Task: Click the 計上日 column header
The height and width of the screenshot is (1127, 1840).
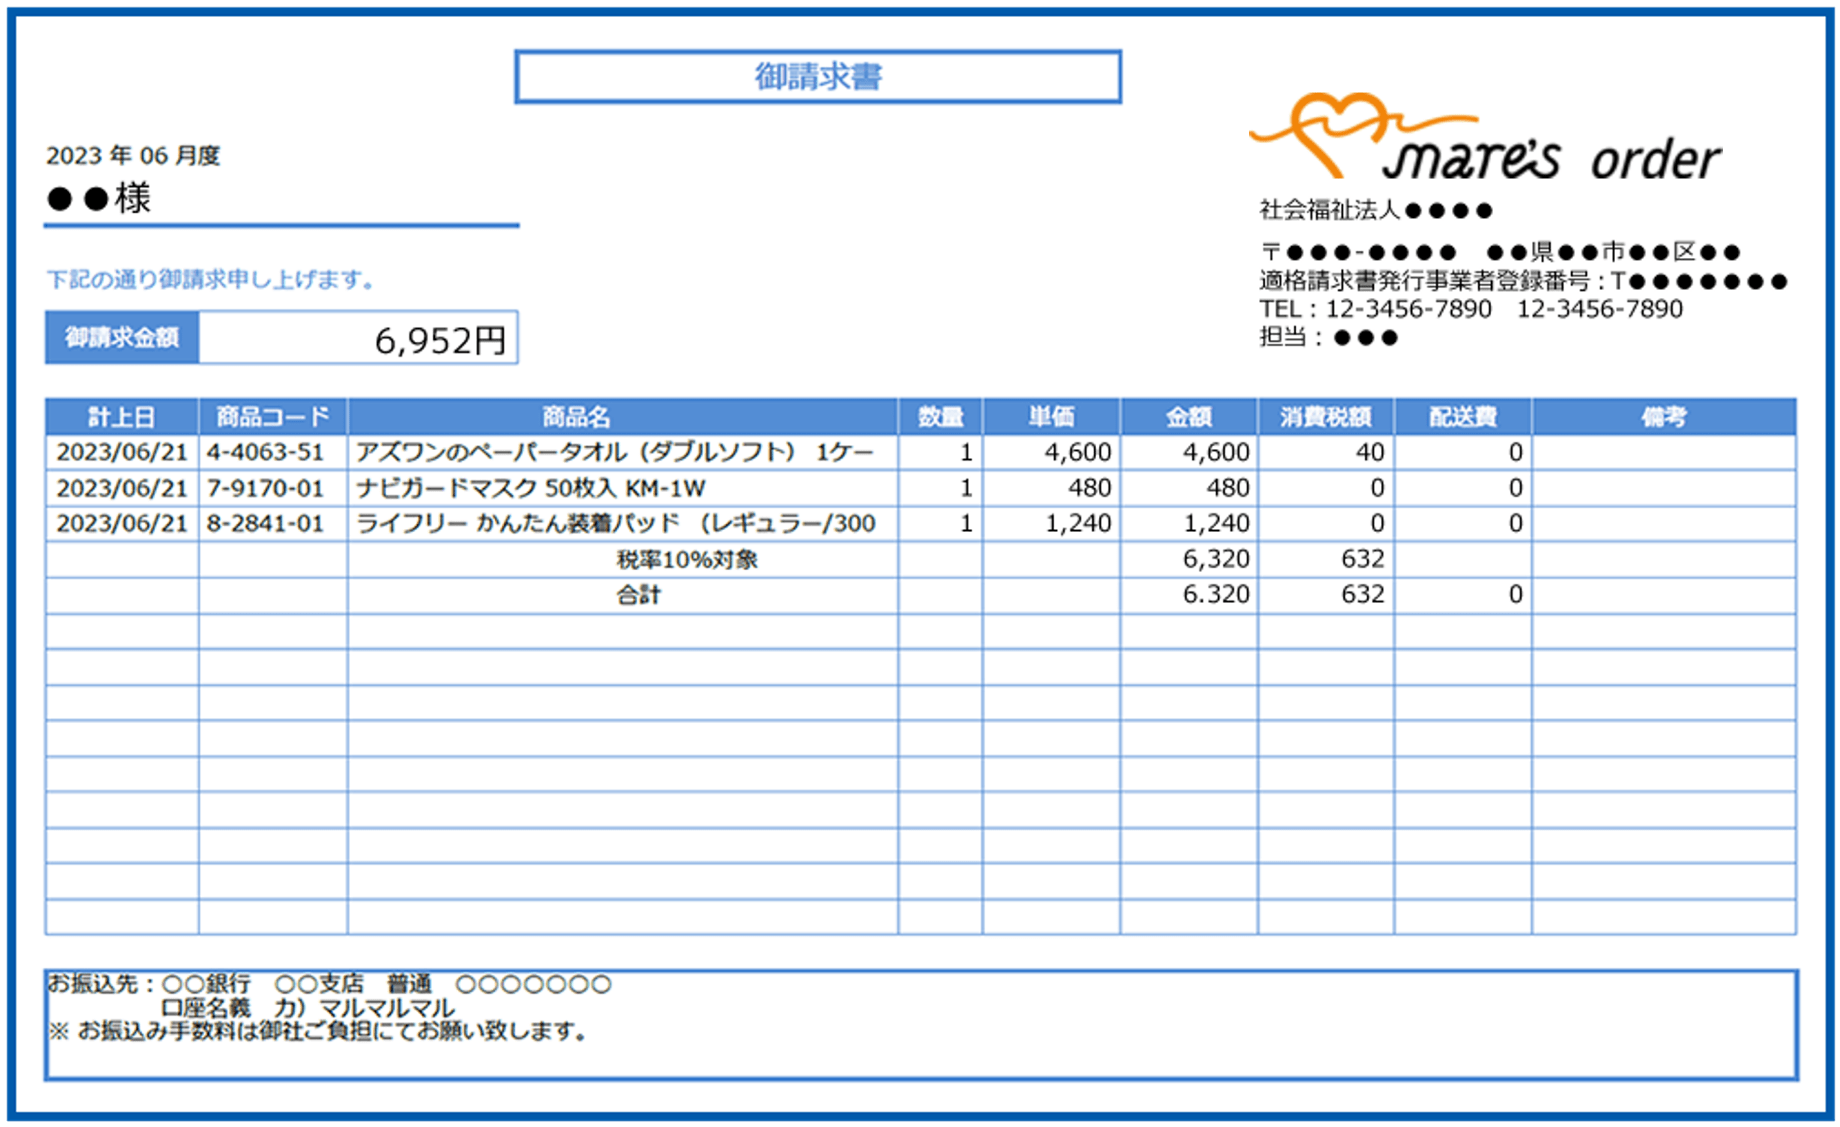Action: pos(122,417)
